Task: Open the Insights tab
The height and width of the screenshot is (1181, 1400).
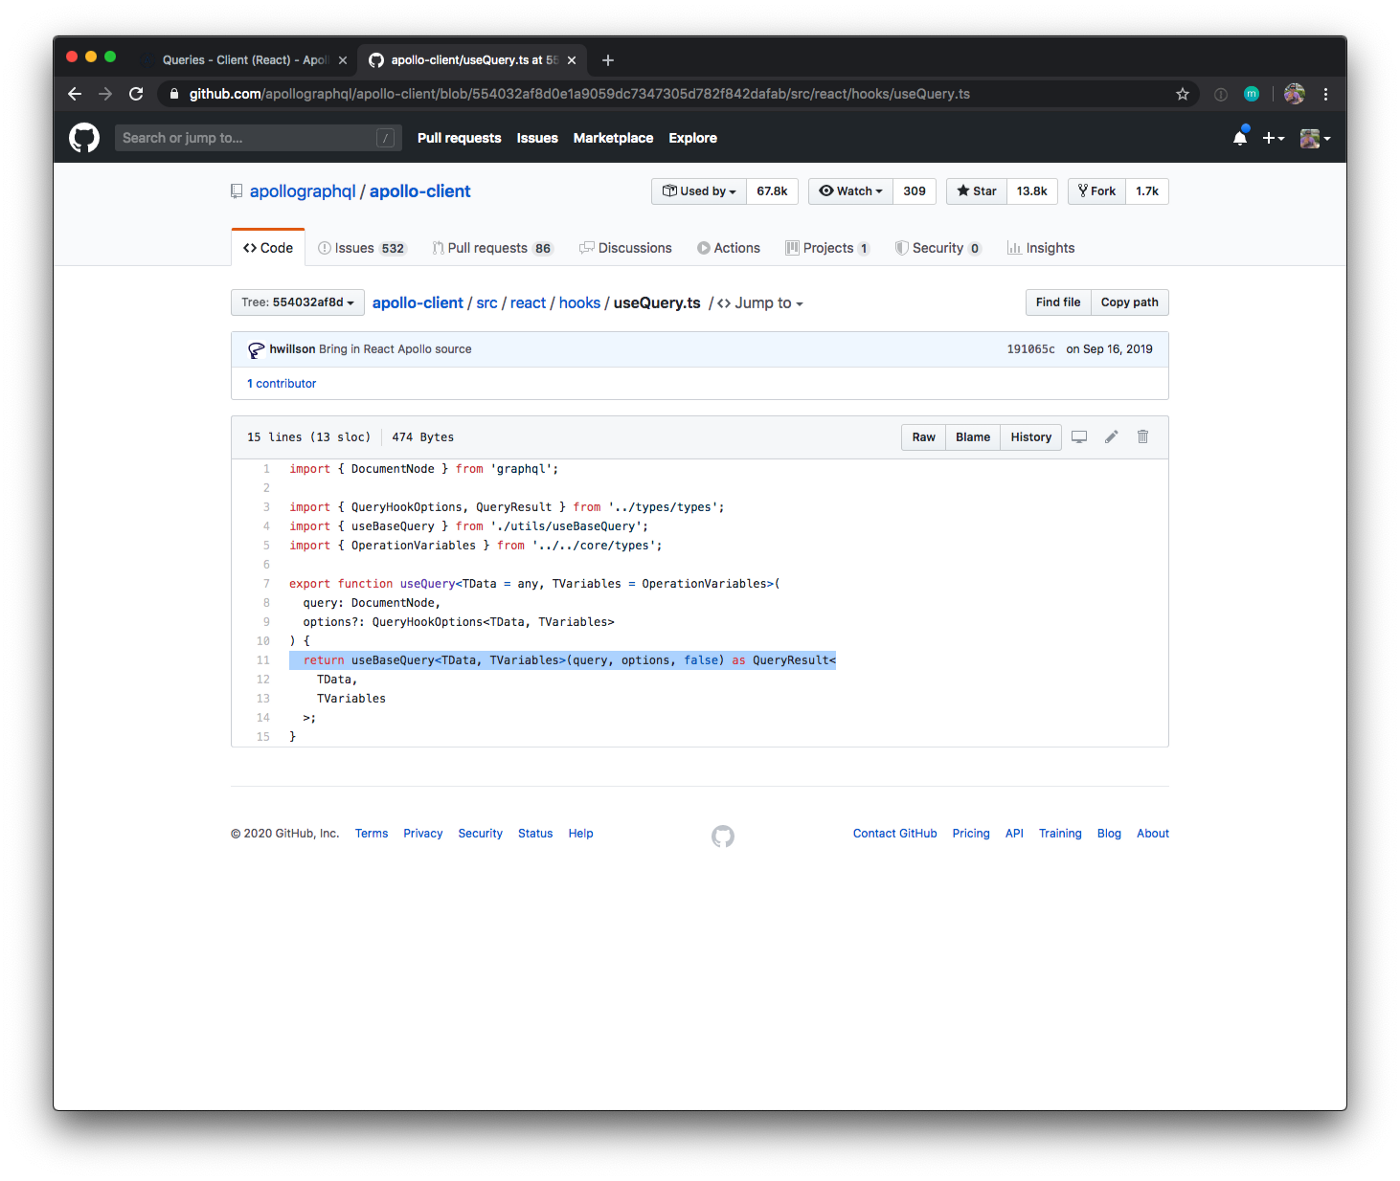Action: click(1041, 248)
